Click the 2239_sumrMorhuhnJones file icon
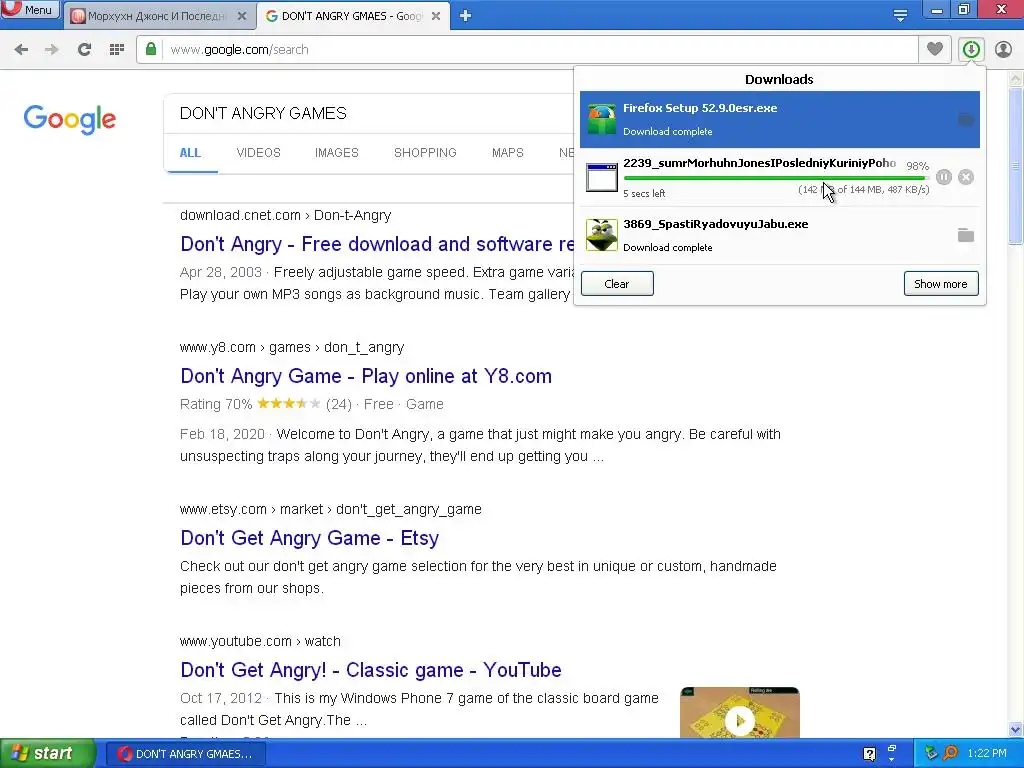 [x=601, y=177]
